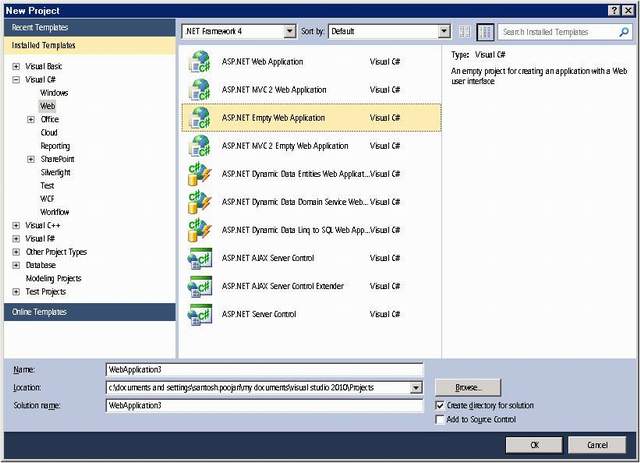The height and width of the screenshot is (463, 640).
Task: Open the Installed Templates section
Action: [x=90, y=45]
